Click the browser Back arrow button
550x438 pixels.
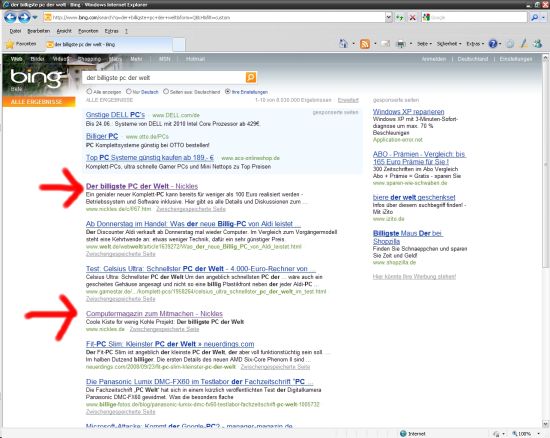pos(11,17)
